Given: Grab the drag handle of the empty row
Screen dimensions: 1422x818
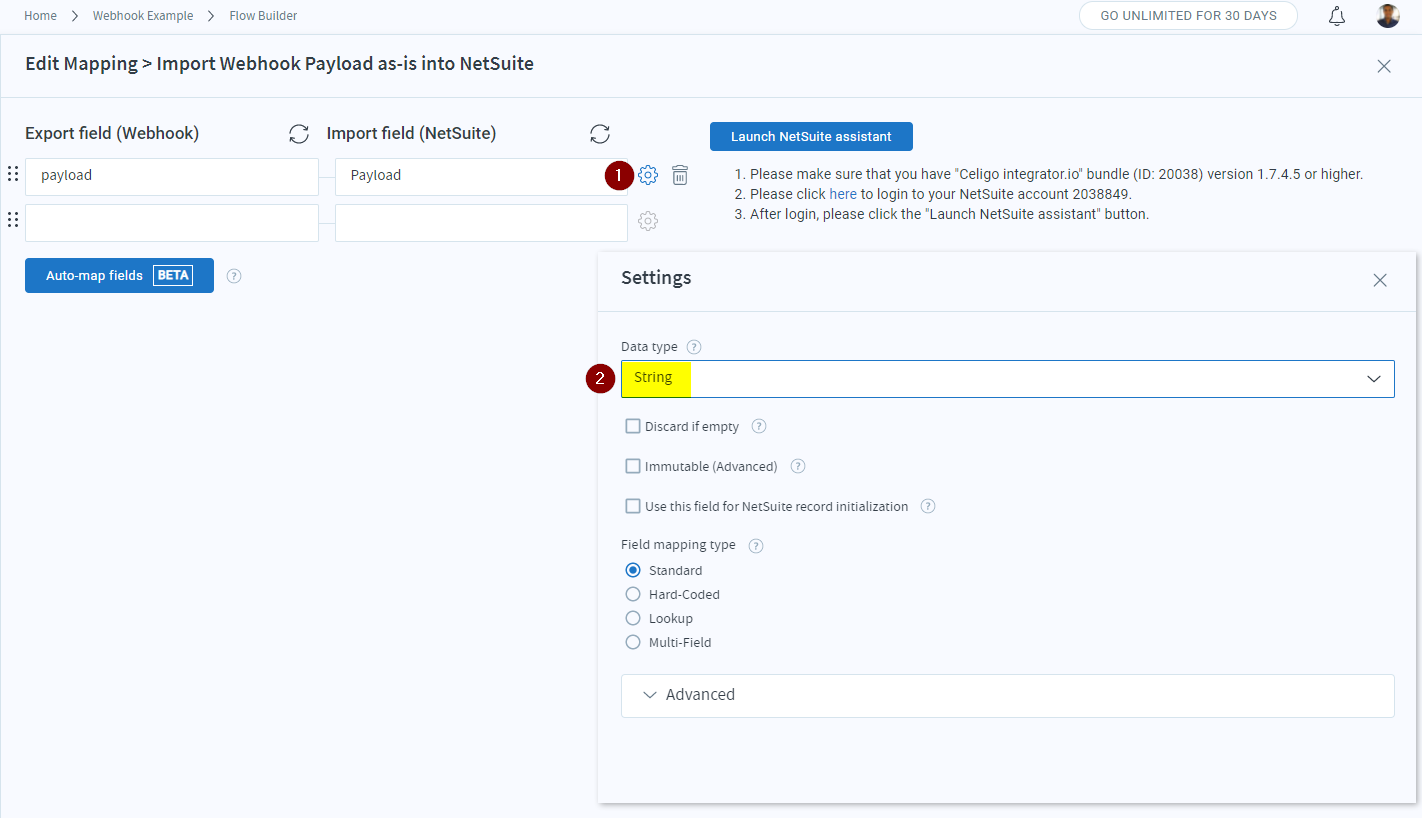Looking at the screenshot, I should 13,220.
